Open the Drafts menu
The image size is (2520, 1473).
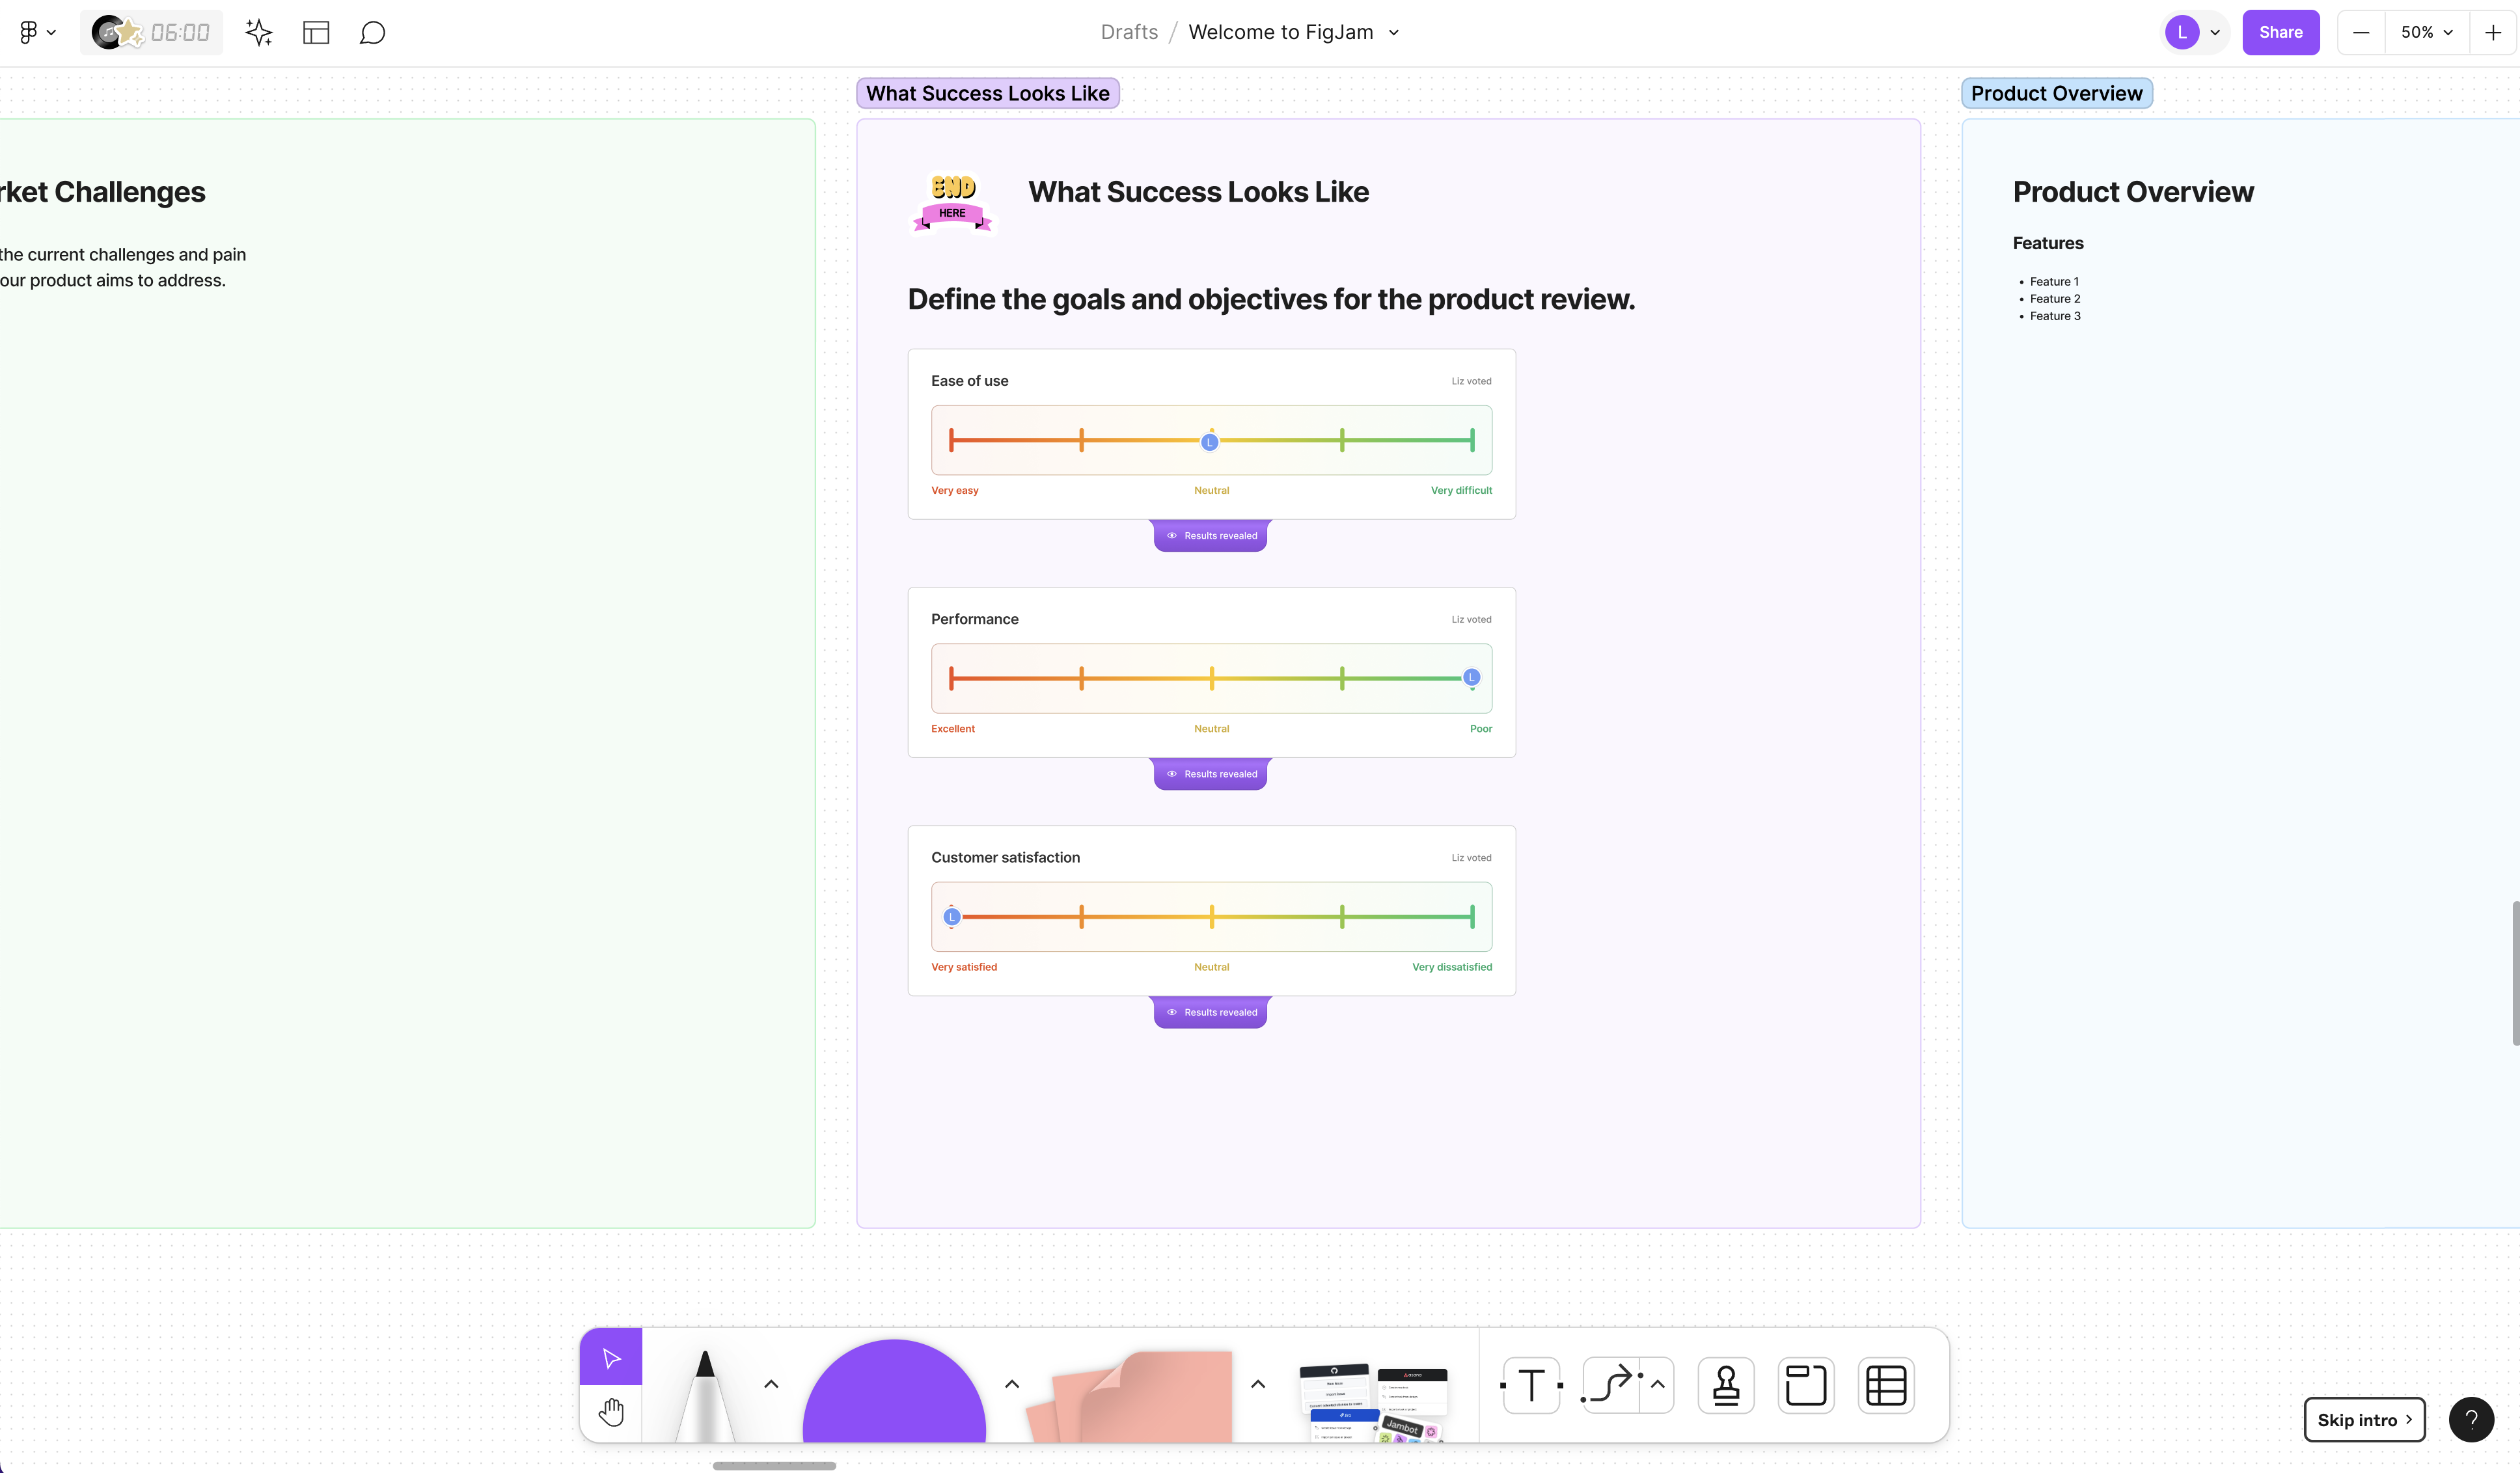coord(1129,32)
